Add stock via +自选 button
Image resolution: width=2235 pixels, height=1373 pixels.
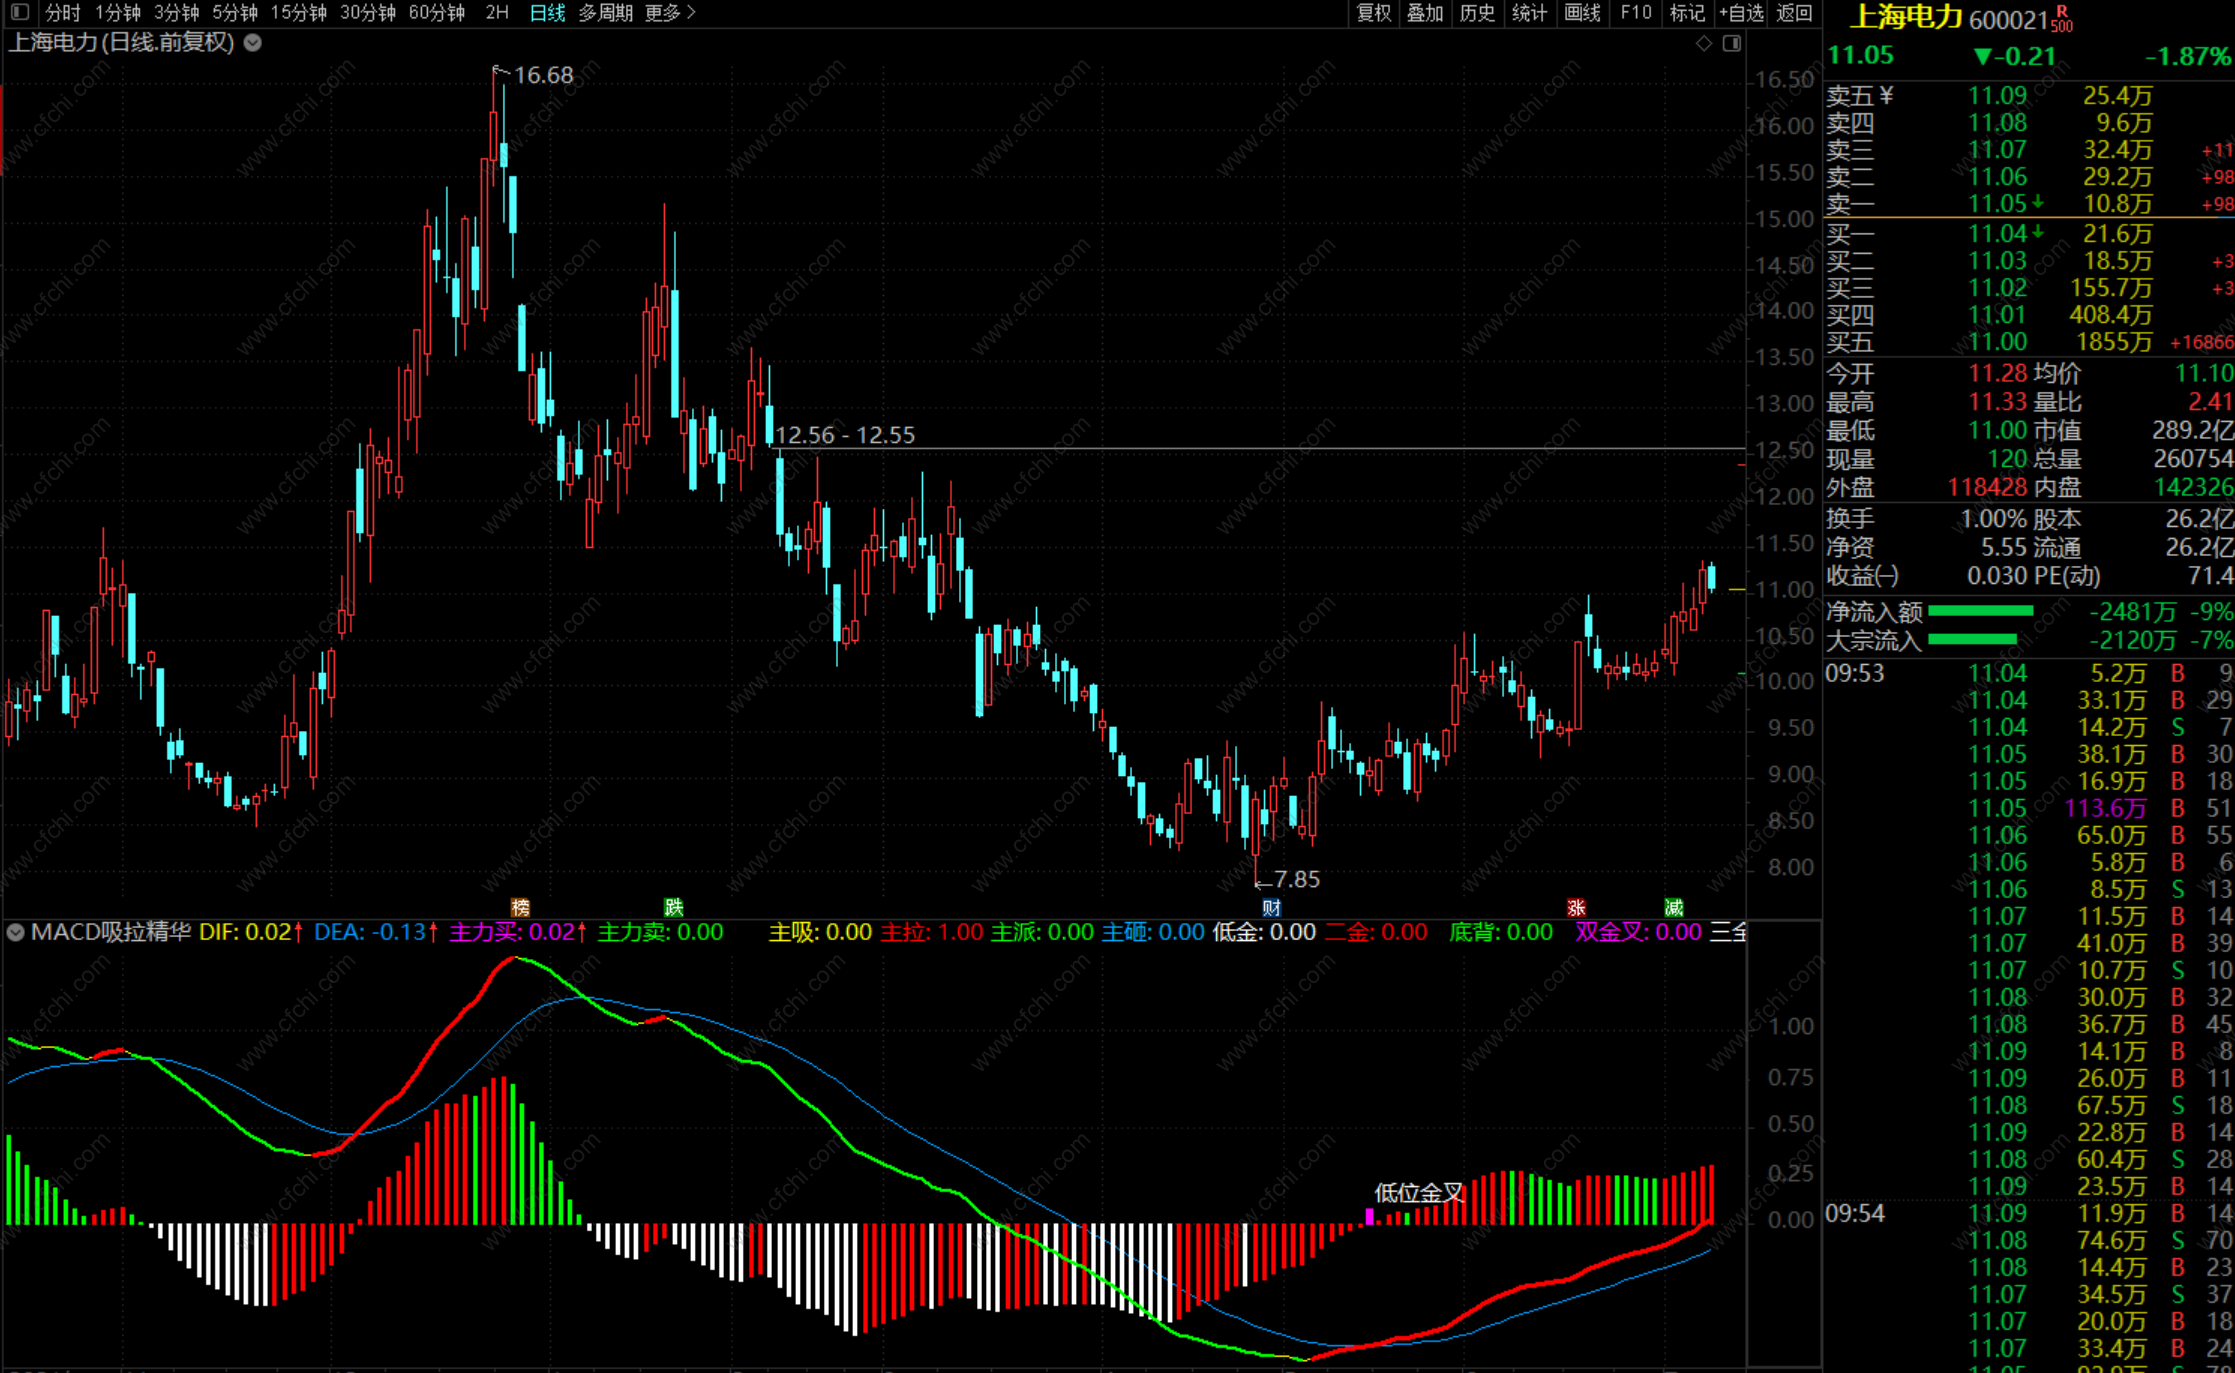click(x=1741, y=13)
